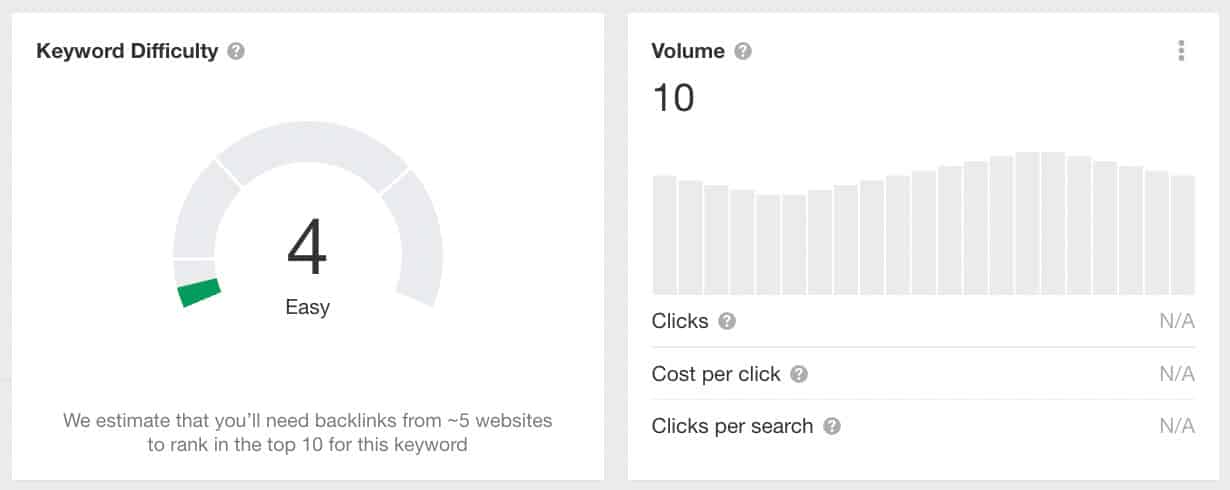
Task: Click the help icon beside Volume title
Action: [x=743, y=51]
